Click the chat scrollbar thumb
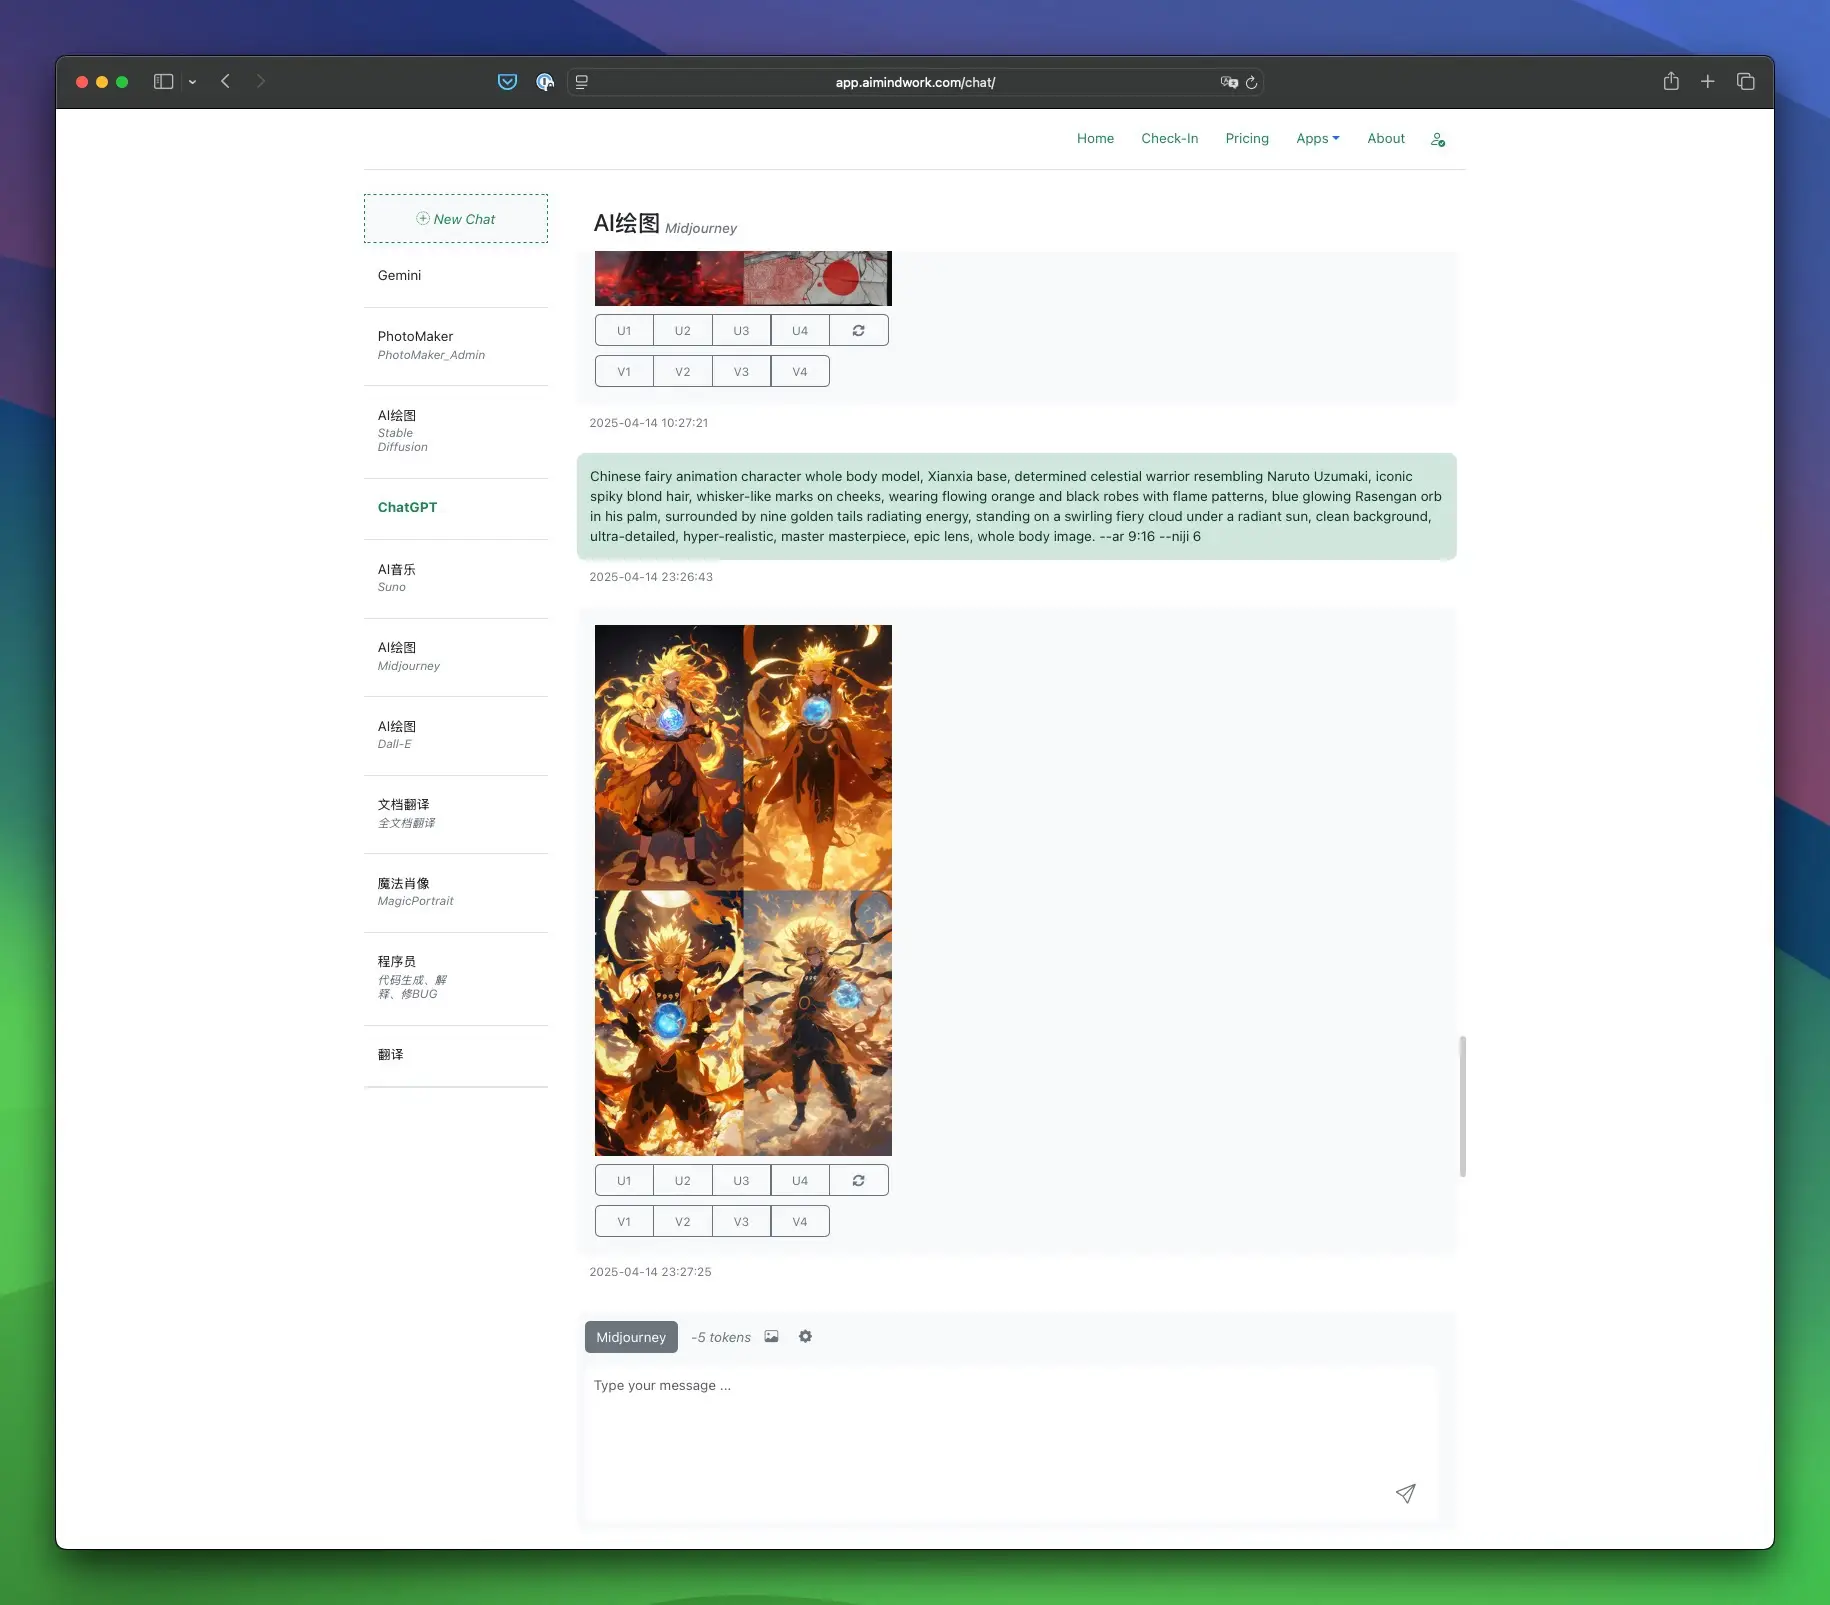 (1462, 1106)
